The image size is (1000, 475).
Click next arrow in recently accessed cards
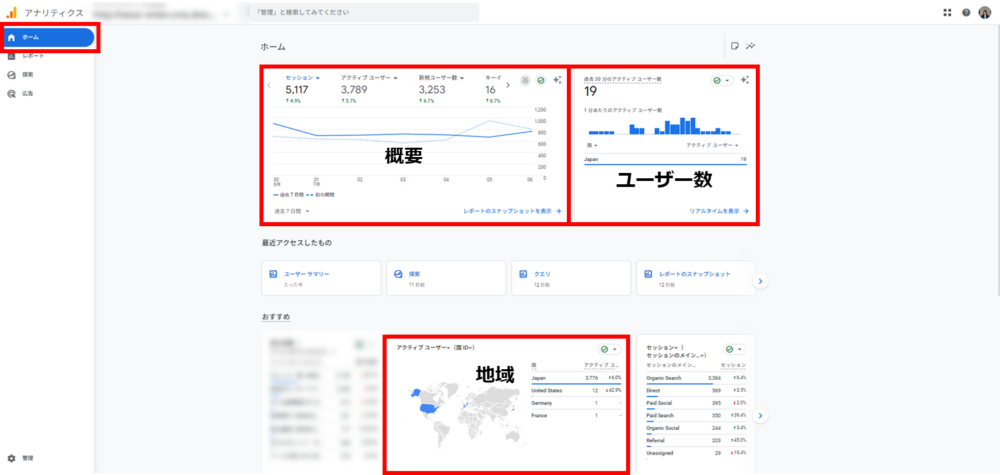click(x=761, y=282)
